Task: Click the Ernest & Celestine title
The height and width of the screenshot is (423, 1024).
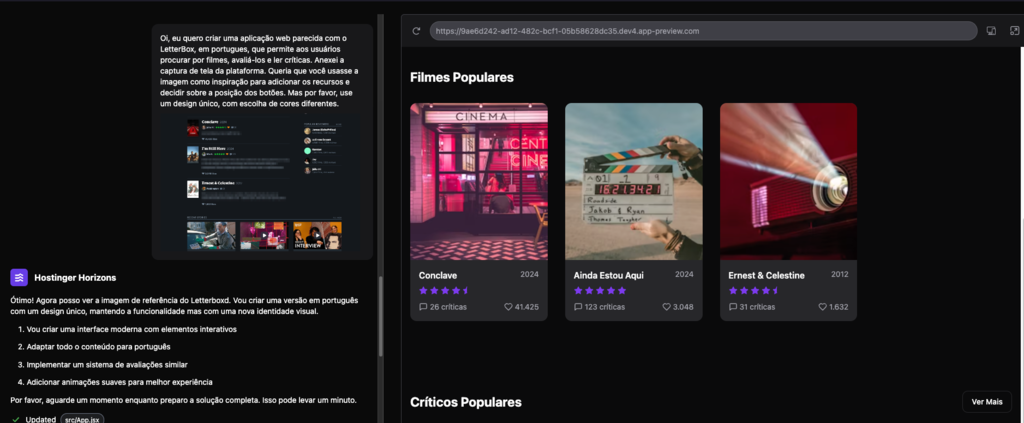Action: coord(767,275)
